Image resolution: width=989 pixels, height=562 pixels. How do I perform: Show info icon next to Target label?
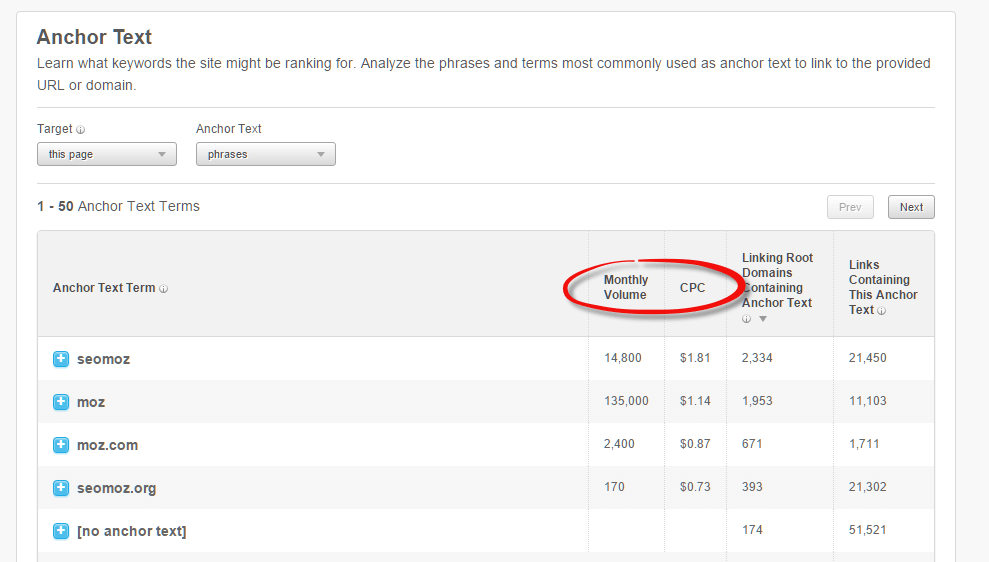point(80,130)
